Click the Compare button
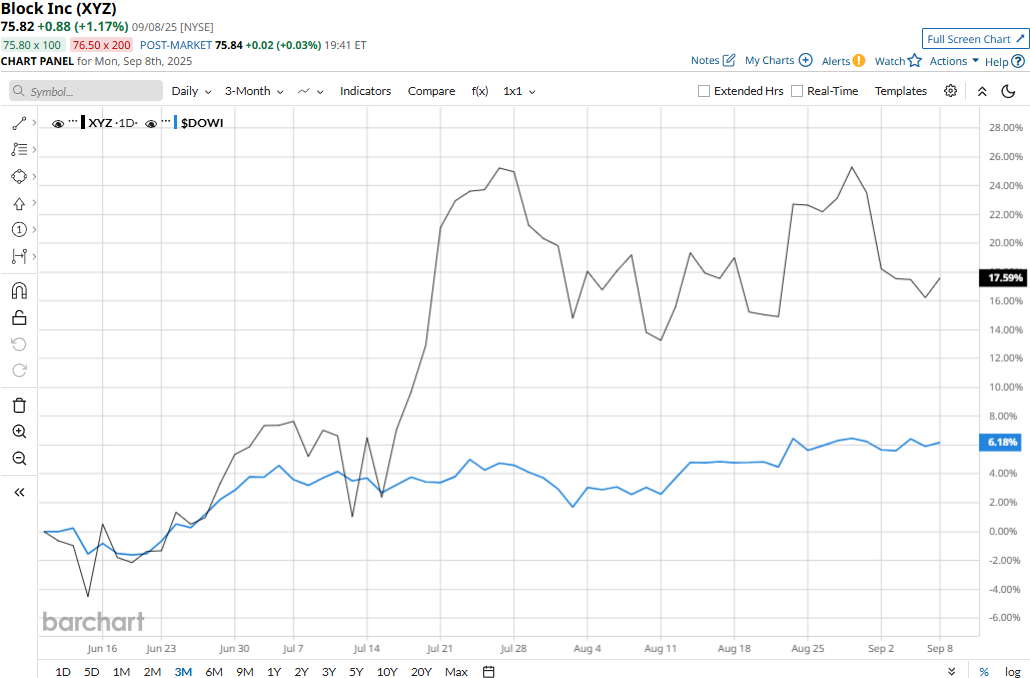The image size is (1030, 678). (431, 91)
